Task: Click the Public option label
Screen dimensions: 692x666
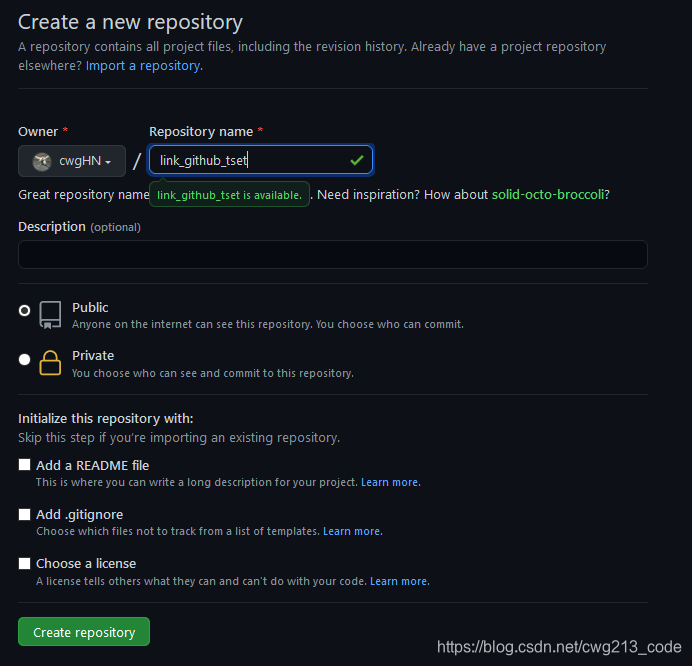Action: 90,307
